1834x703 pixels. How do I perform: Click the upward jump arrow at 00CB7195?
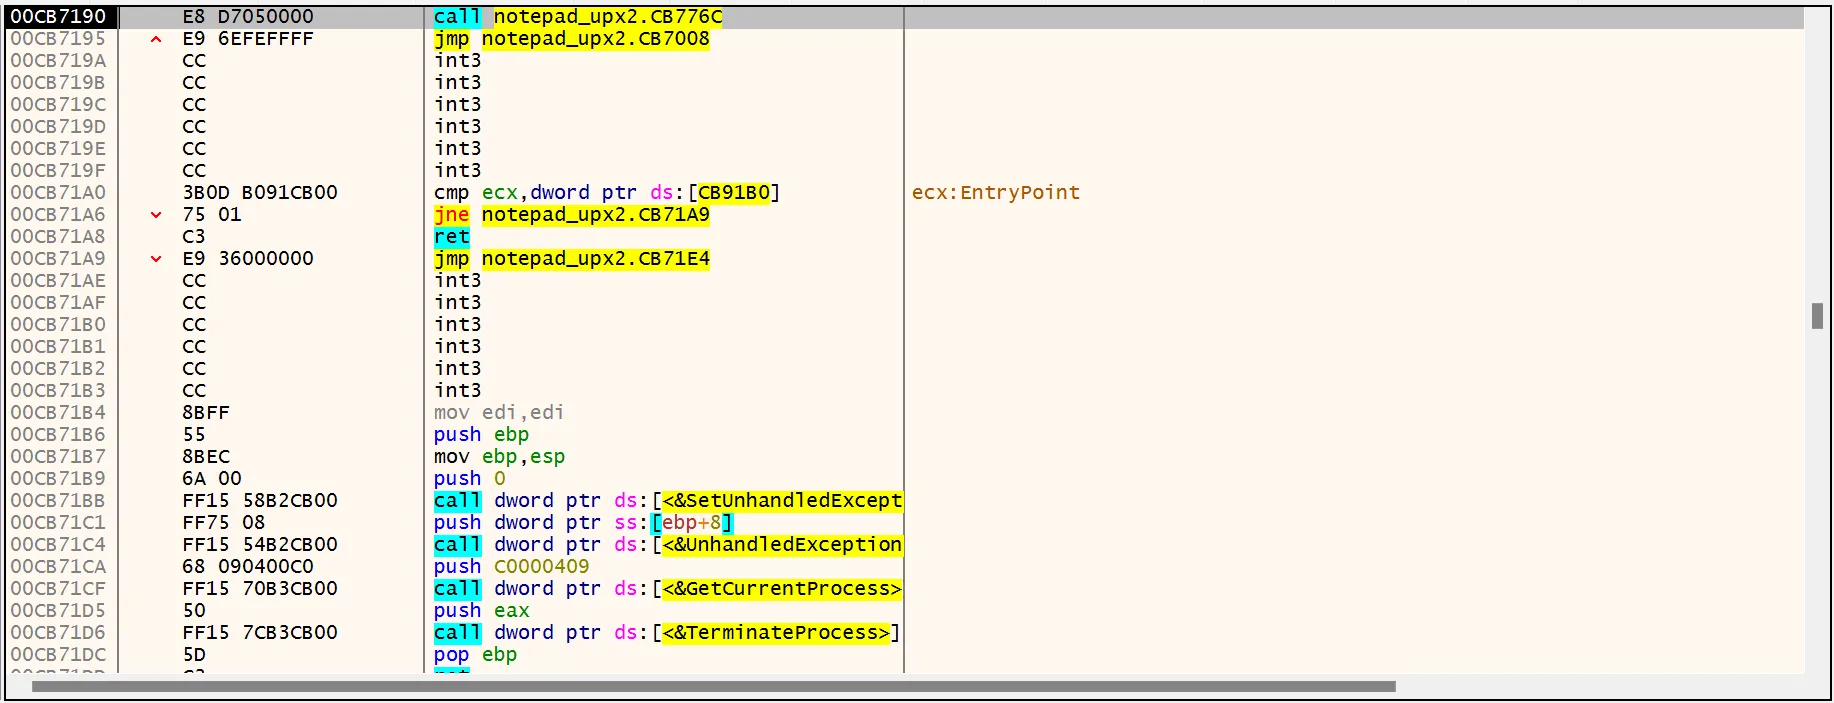point(156,39)
